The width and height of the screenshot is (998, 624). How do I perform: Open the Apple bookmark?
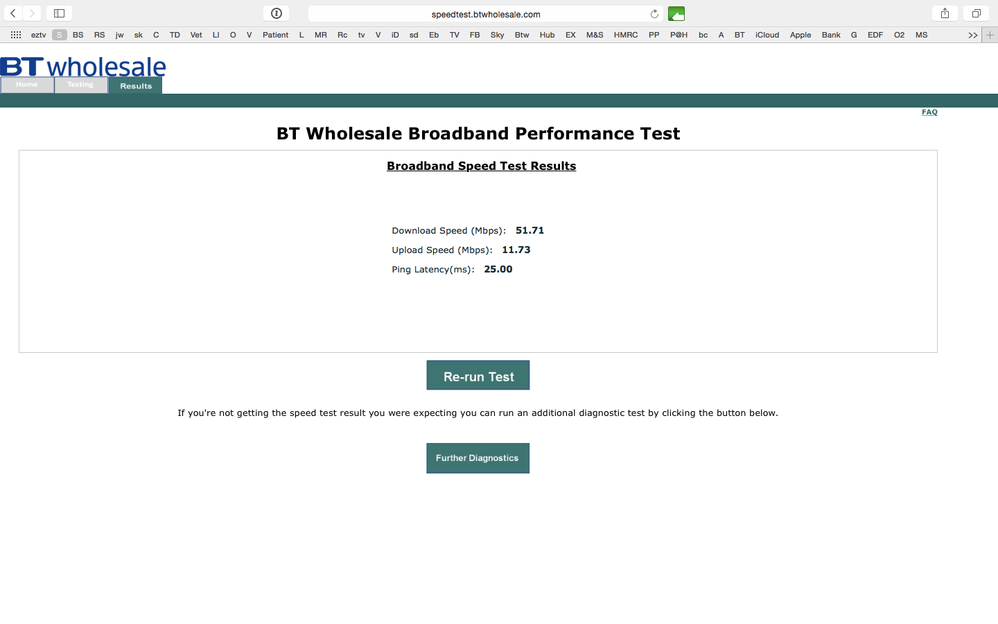tap(800, 35)
